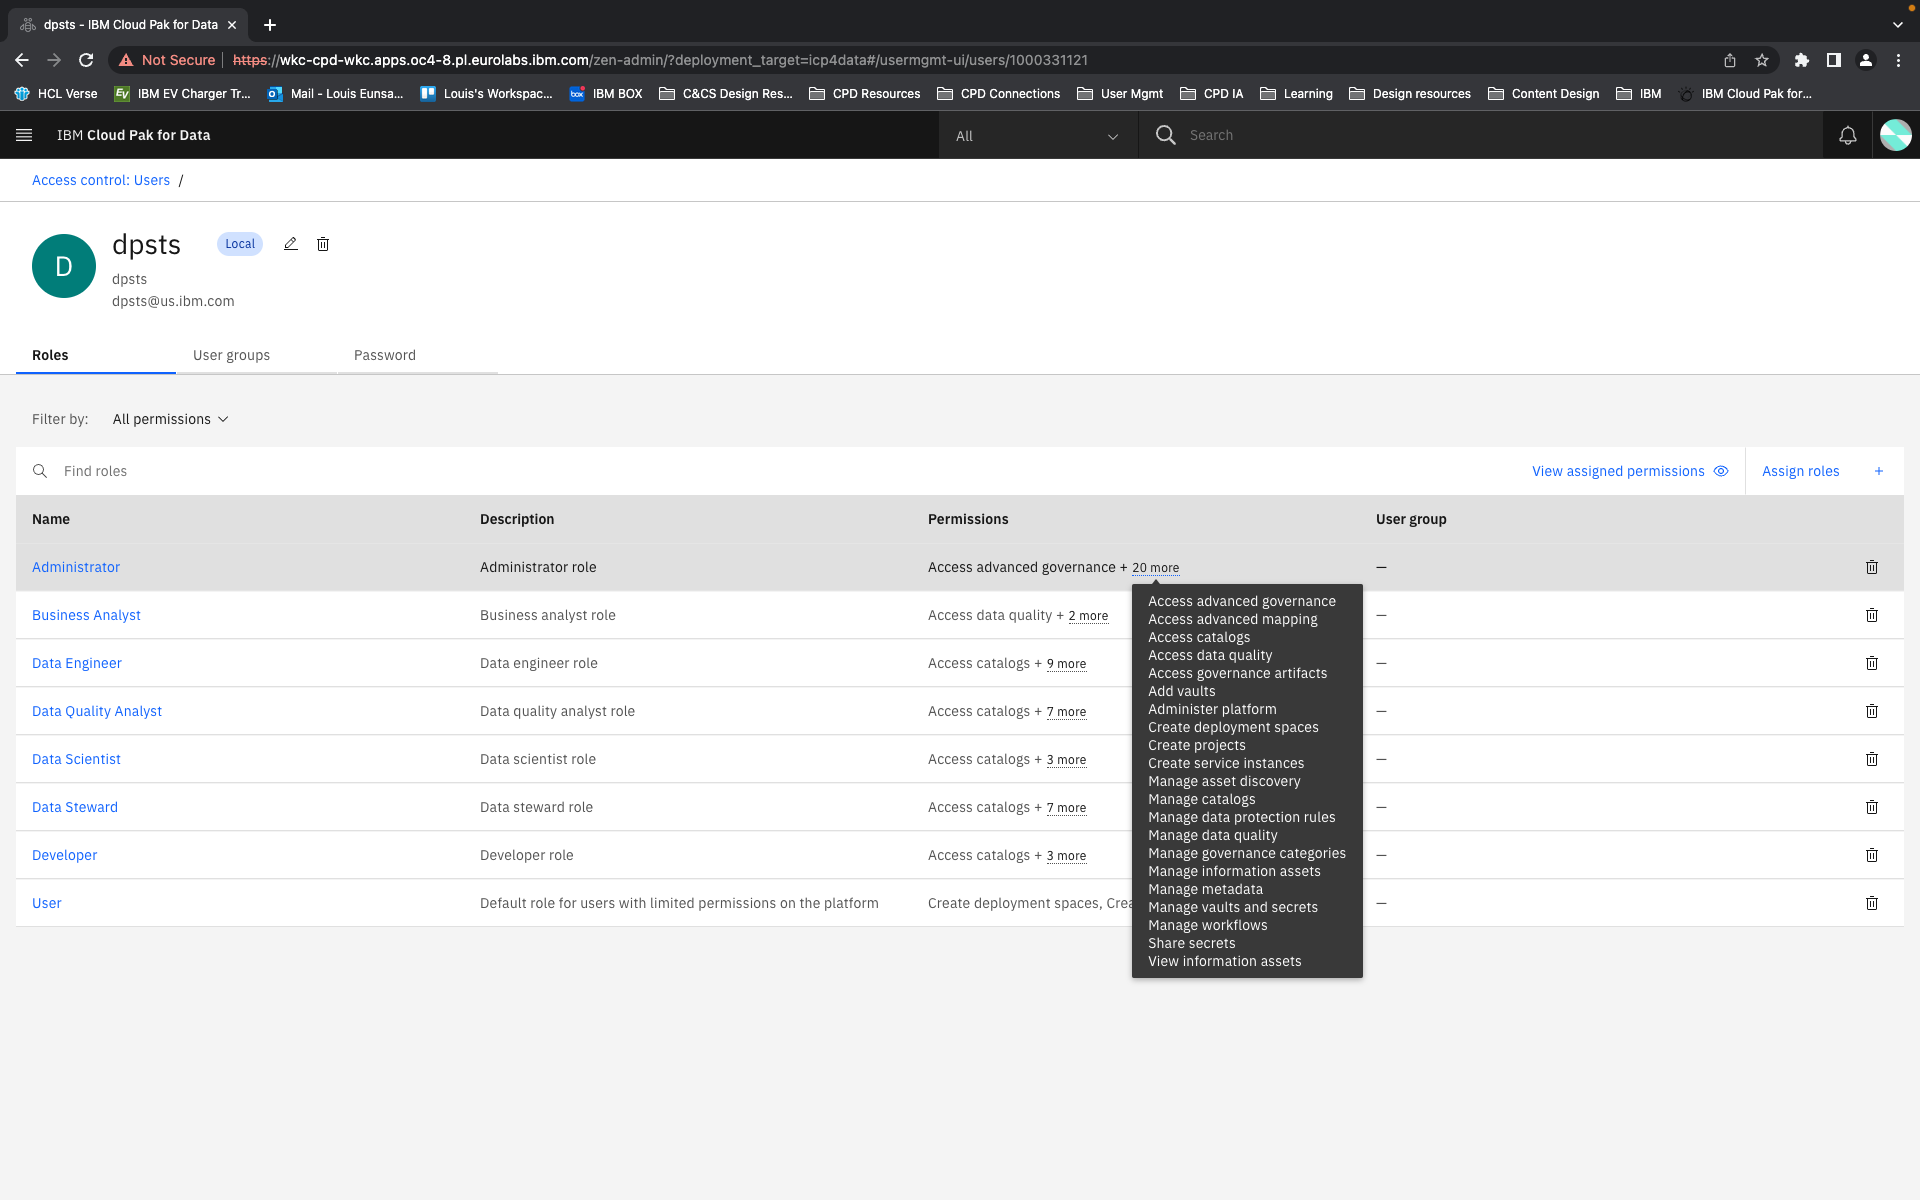This screenshot has width=1920, height=1200.
Task: Open the Developer role link
Action: coord(65,855)
